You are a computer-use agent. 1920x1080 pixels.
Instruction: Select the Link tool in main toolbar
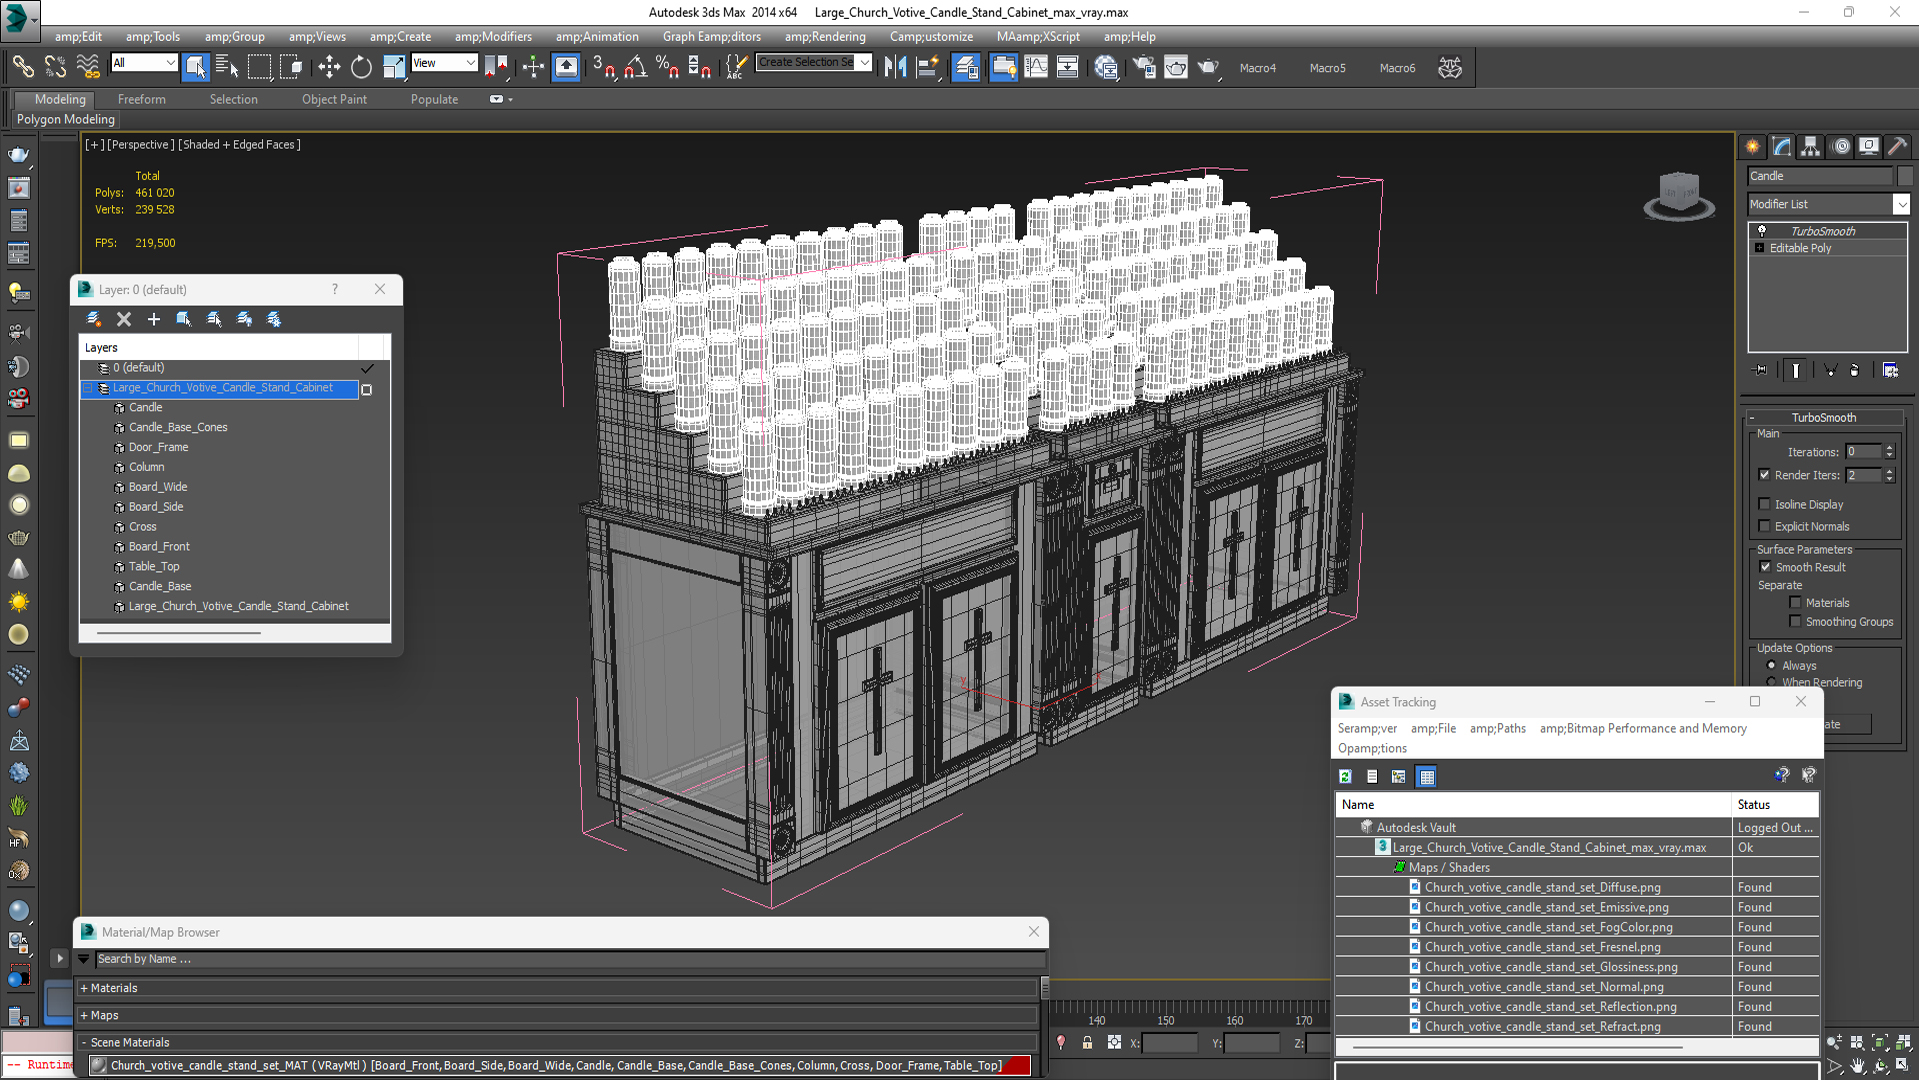(22, 67)
